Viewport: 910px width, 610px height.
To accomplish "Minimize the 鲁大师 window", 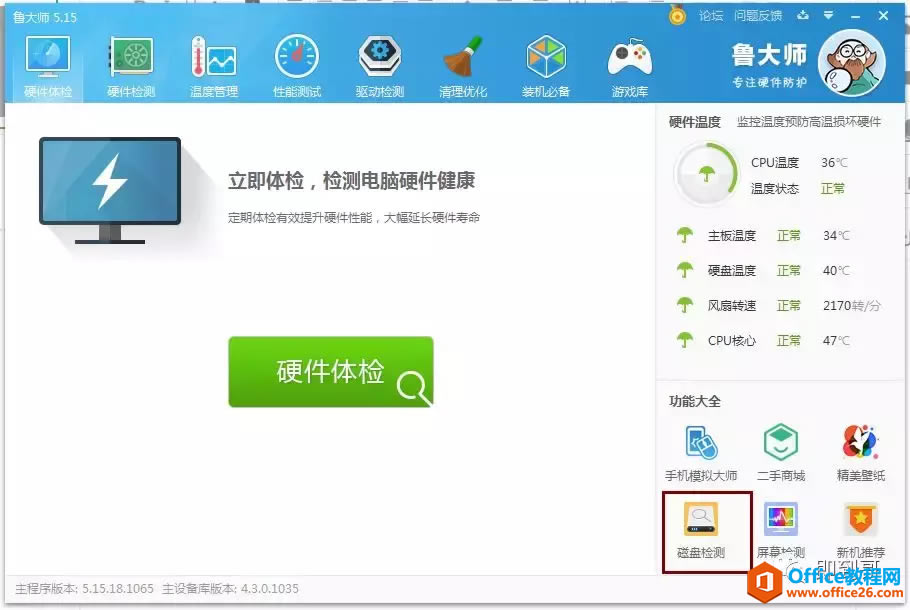I will 855,17.
